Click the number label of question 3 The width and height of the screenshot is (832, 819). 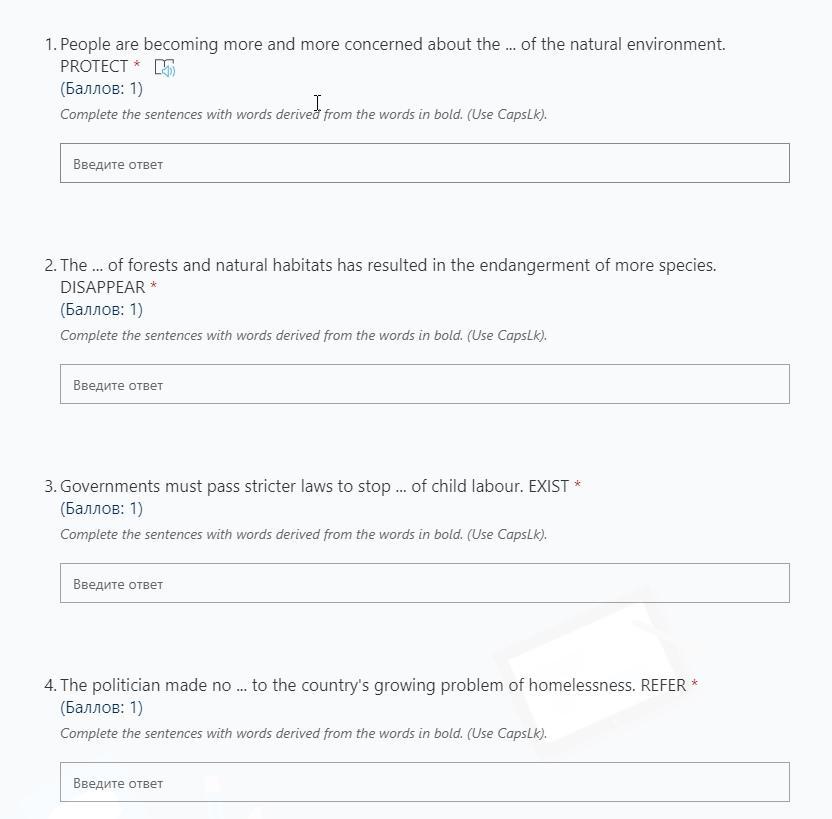(50, 486)
